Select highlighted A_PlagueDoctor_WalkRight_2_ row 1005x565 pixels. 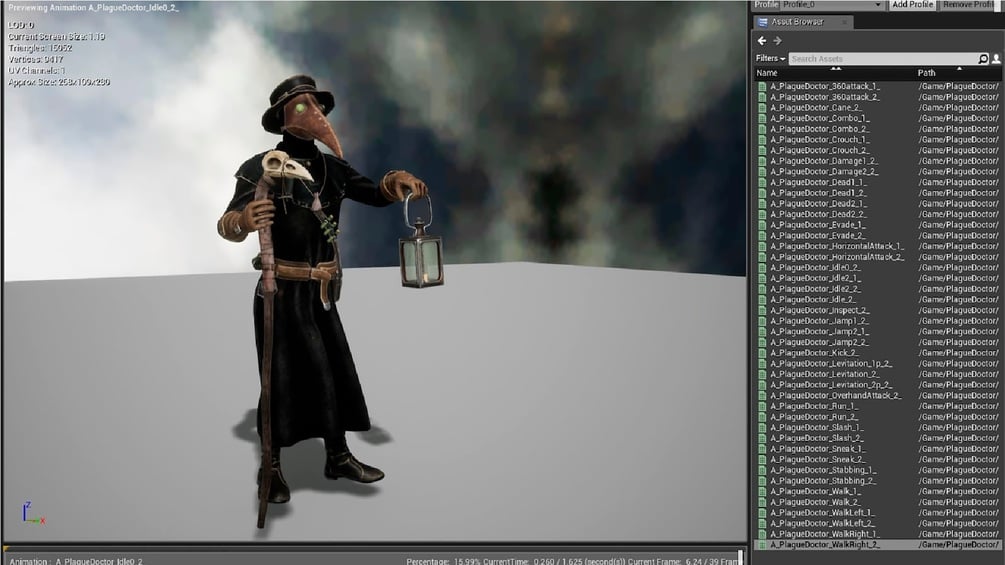click(877, 545)
